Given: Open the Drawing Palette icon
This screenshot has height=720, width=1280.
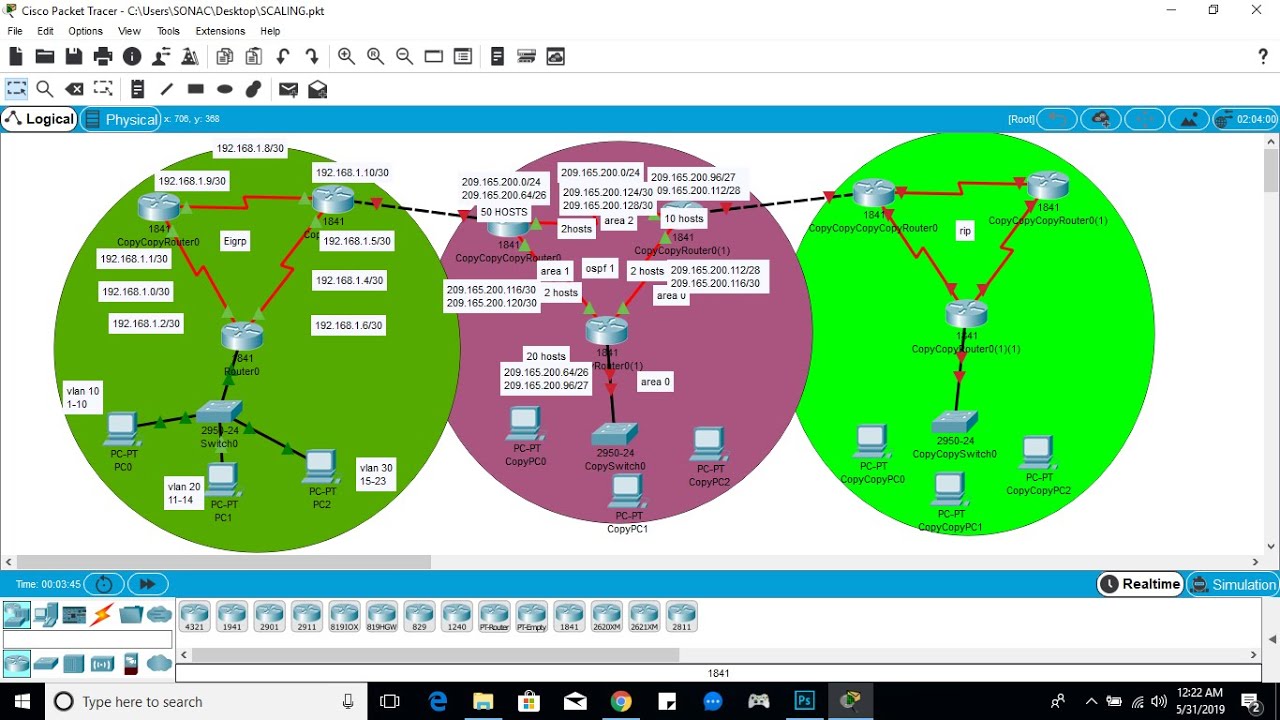Looking at the screenshot, I should click(x=433, y=57).
